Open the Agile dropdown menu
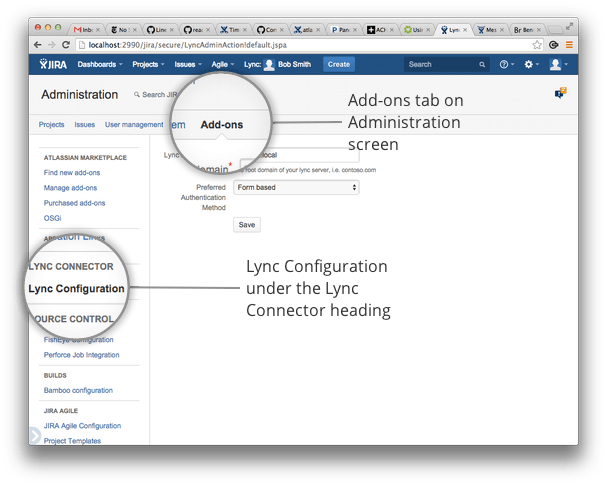Image resolution: width=609 pixels, height=486 pixels. pyautogui.click(x=223, y=64)
